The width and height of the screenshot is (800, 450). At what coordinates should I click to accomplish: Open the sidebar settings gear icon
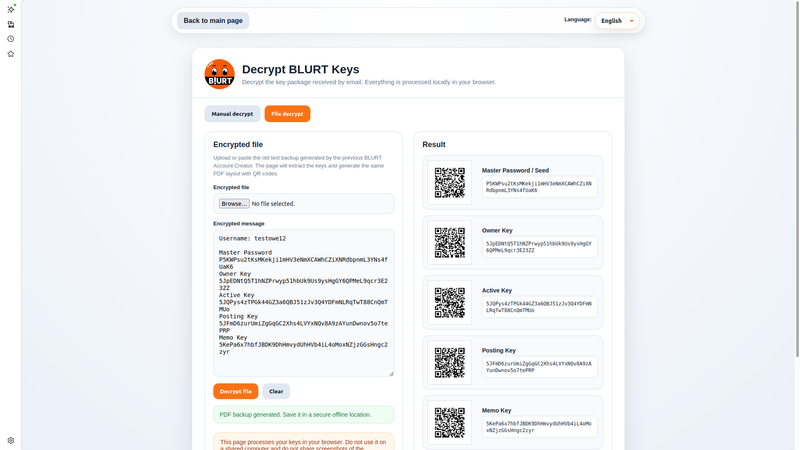(x=11, y=440)
